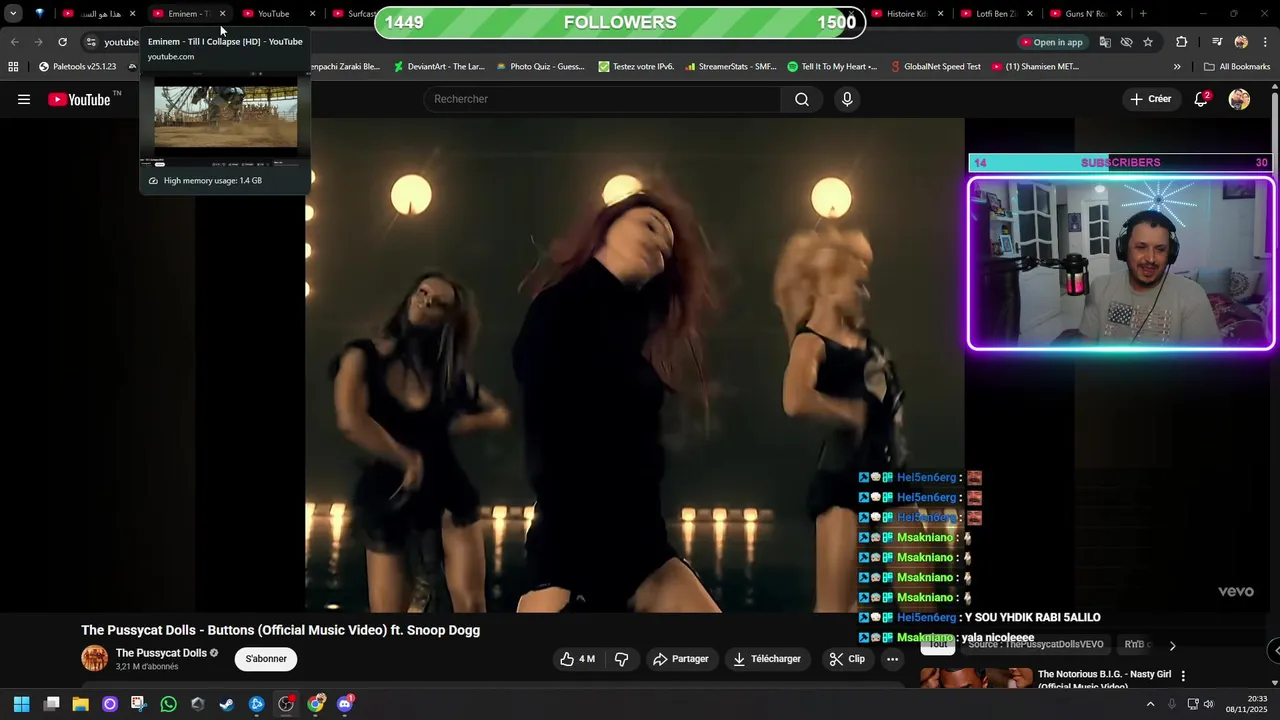Open the Shamisen MET bookmark
Screen dimensions: 1280x720
pyautogui.click(x=1035, y=67)
